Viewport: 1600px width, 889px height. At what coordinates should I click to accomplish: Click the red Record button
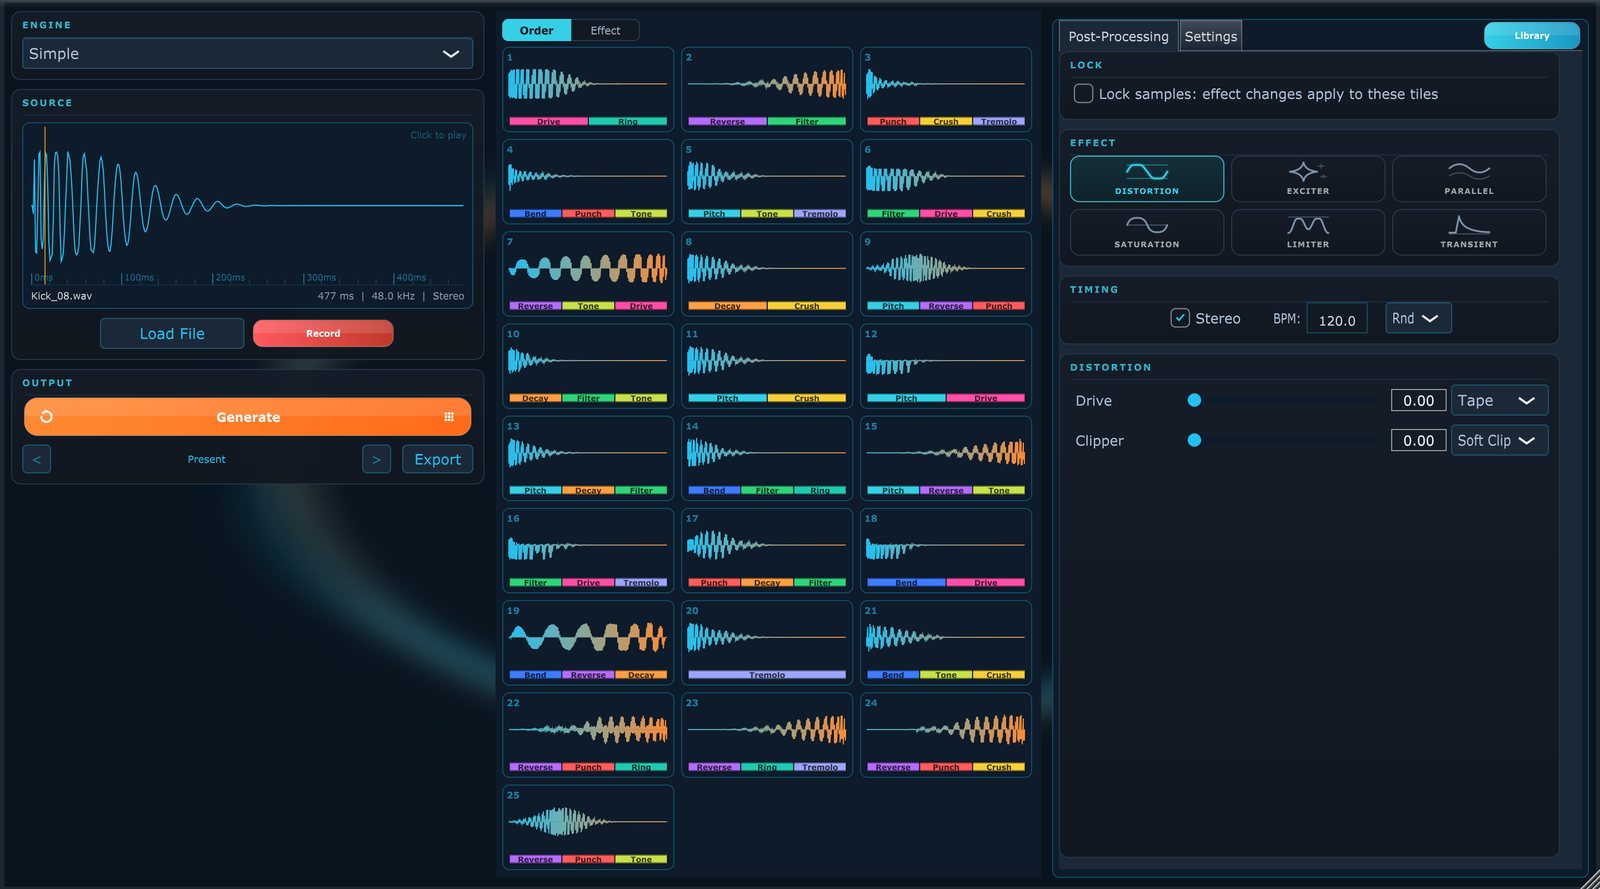click(x=323, y=333)
